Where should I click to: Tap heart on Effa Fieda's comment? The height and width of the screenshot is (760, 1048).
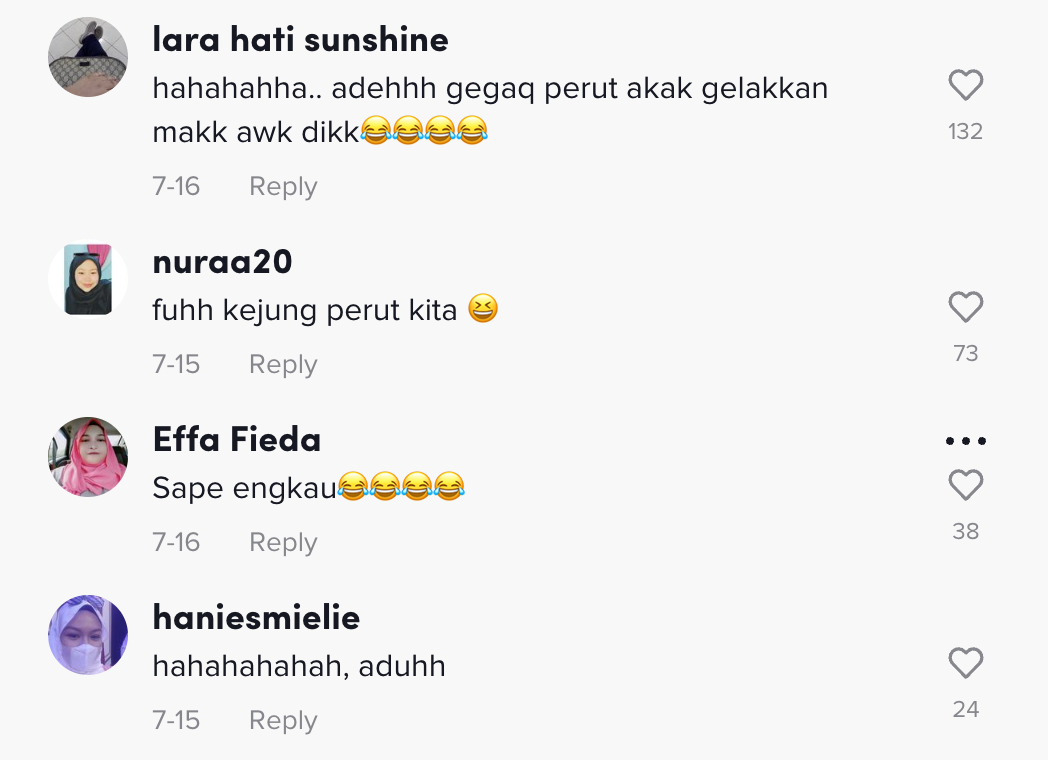965,486
